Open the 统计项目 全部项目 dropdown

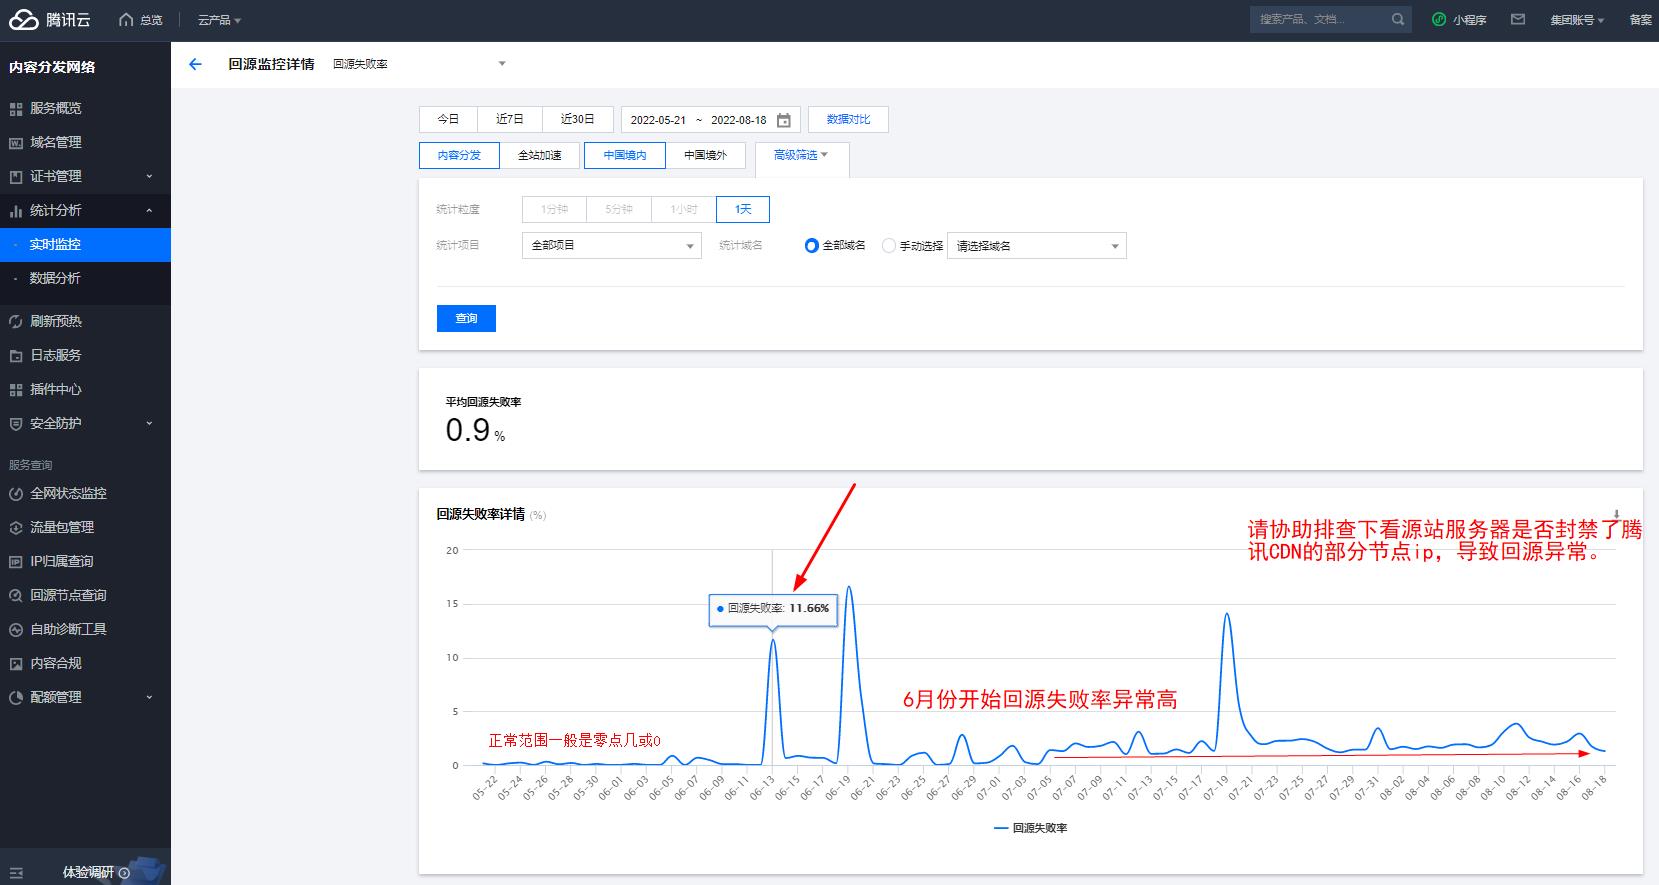click(x=611, y=246)
